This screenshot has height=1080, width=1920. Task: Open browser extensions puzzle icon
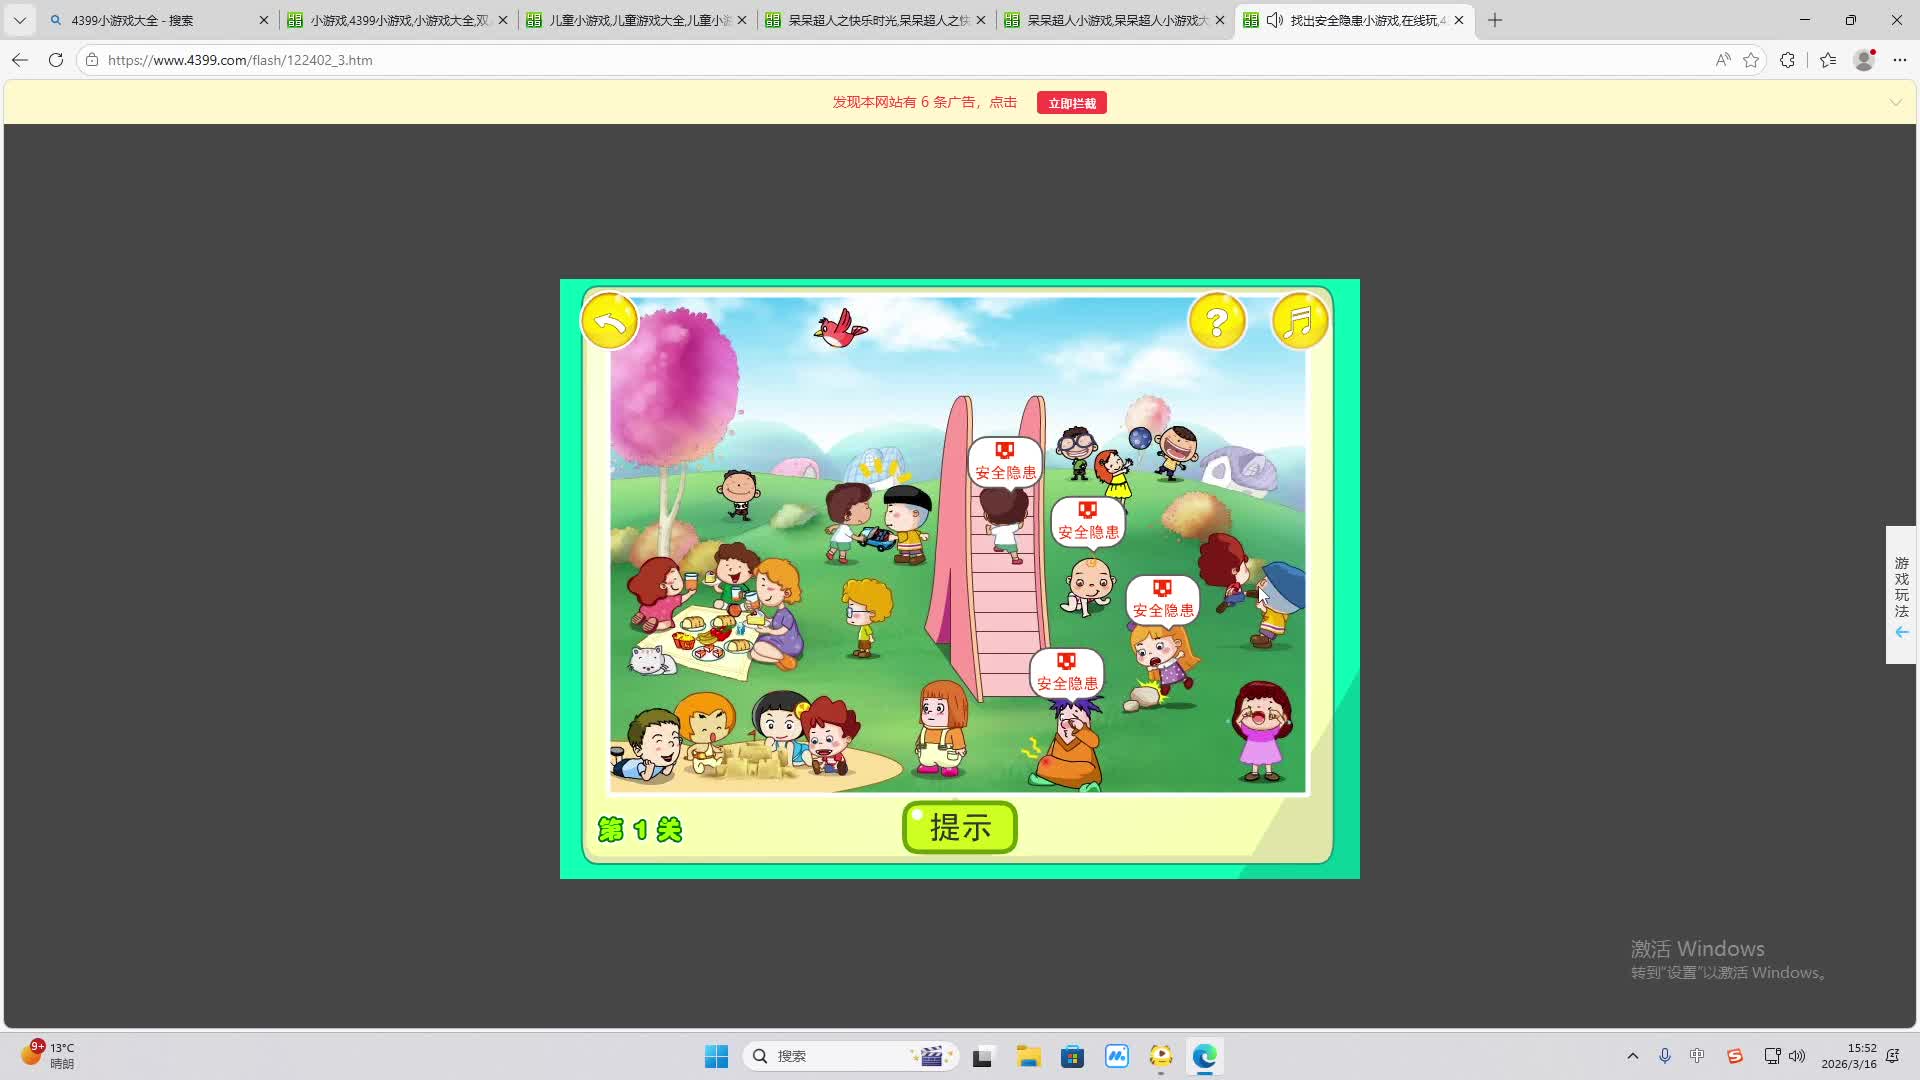(x=1788, y=60)
